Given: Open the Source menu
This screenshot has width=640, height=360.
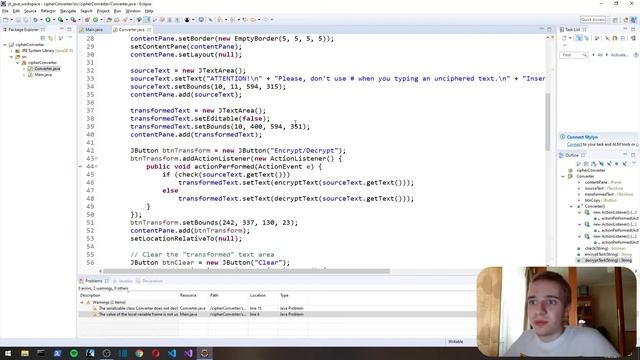Looking at the screenshot, I should click(x=30, y=11).
